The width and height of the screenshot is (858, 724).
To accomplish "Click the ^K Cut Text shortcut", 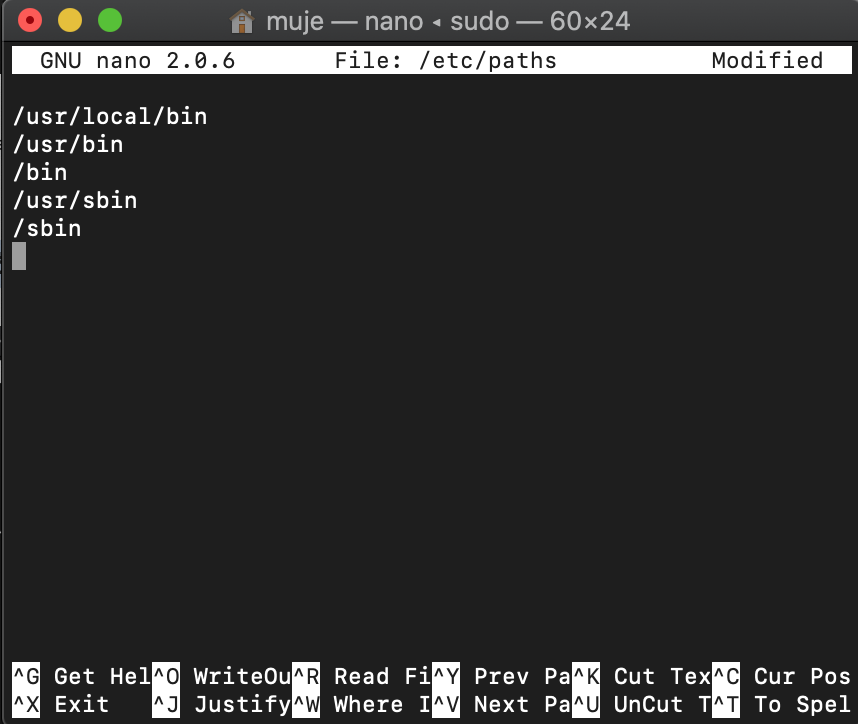I will coord(642,676).
